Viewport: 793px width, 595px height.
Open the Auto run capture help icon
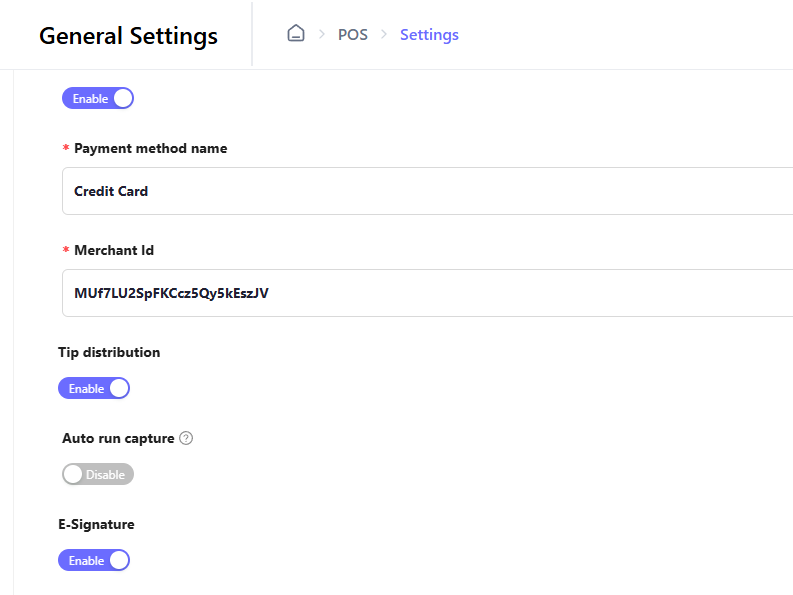tap(186, 438)
